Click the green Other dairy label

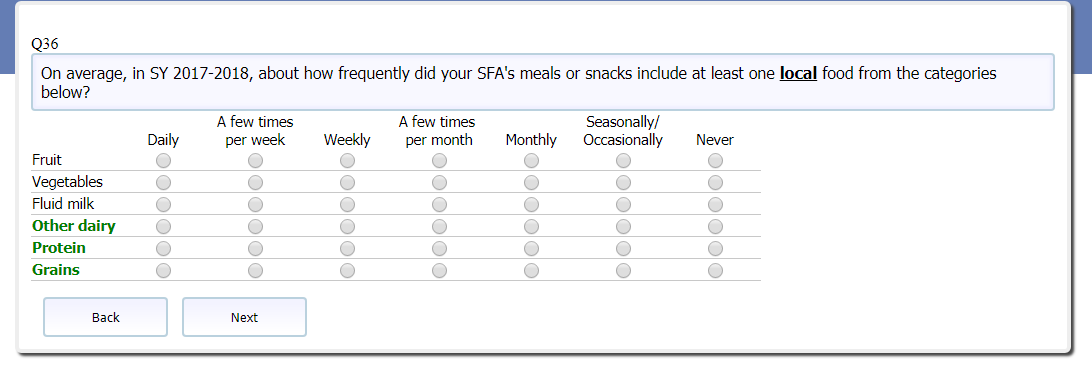(x=74, y=226)
